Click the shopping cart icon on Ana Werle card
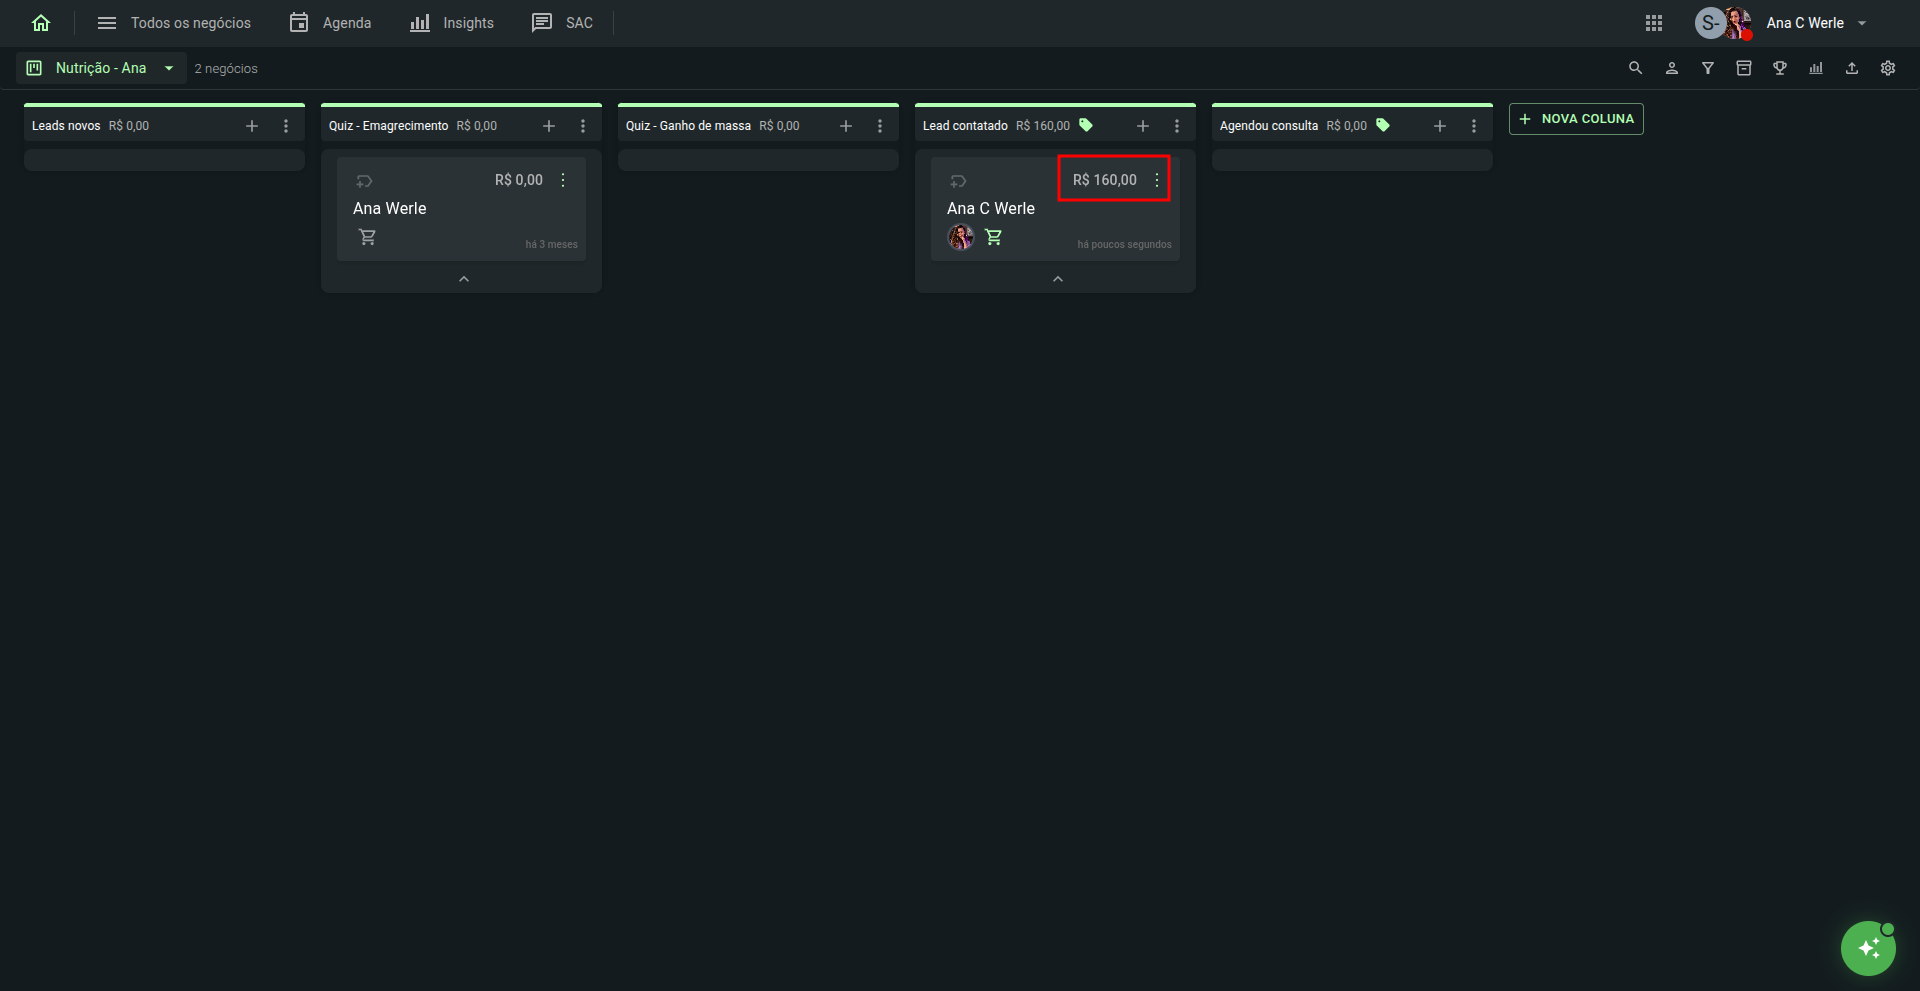The width and height of the screenshot is (1920, 991). click(368, 237)
